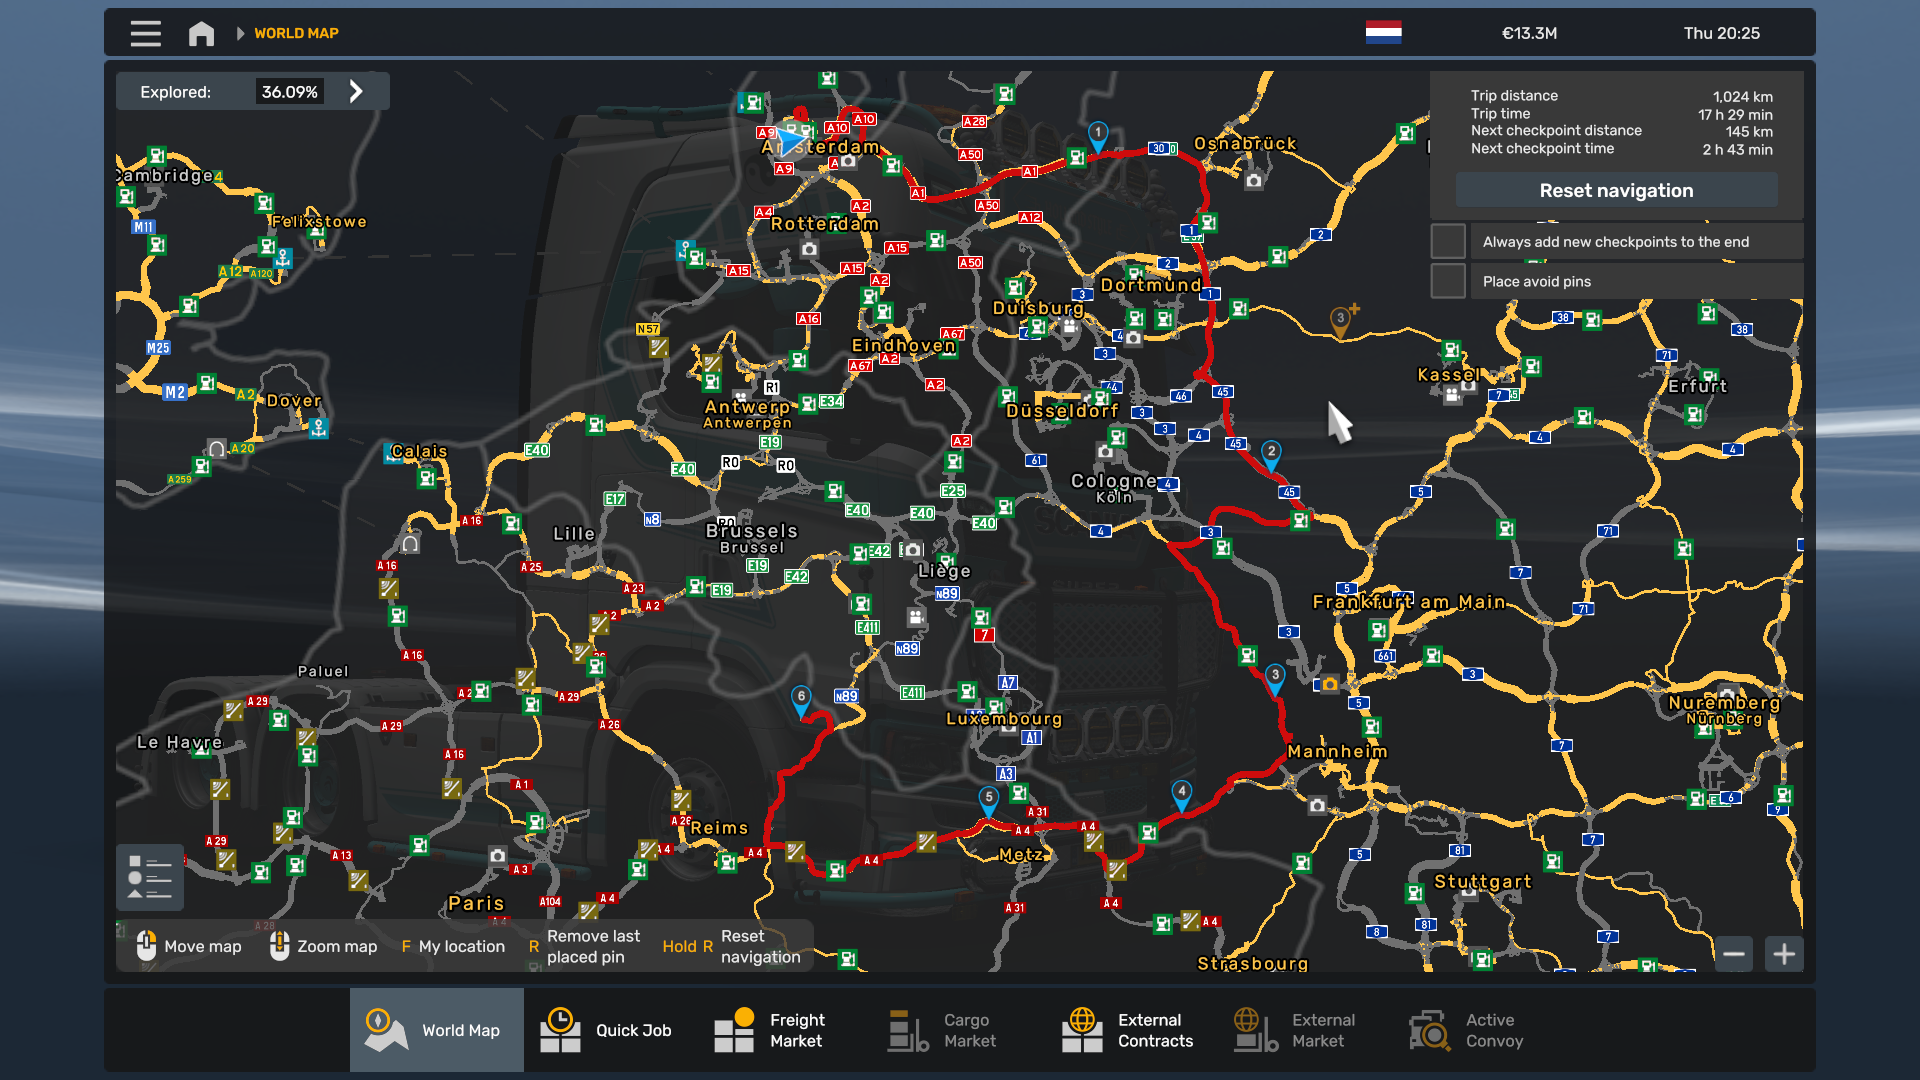Click Reset navigation button
This screenshot has width=1920, height=1080.
1616,190
